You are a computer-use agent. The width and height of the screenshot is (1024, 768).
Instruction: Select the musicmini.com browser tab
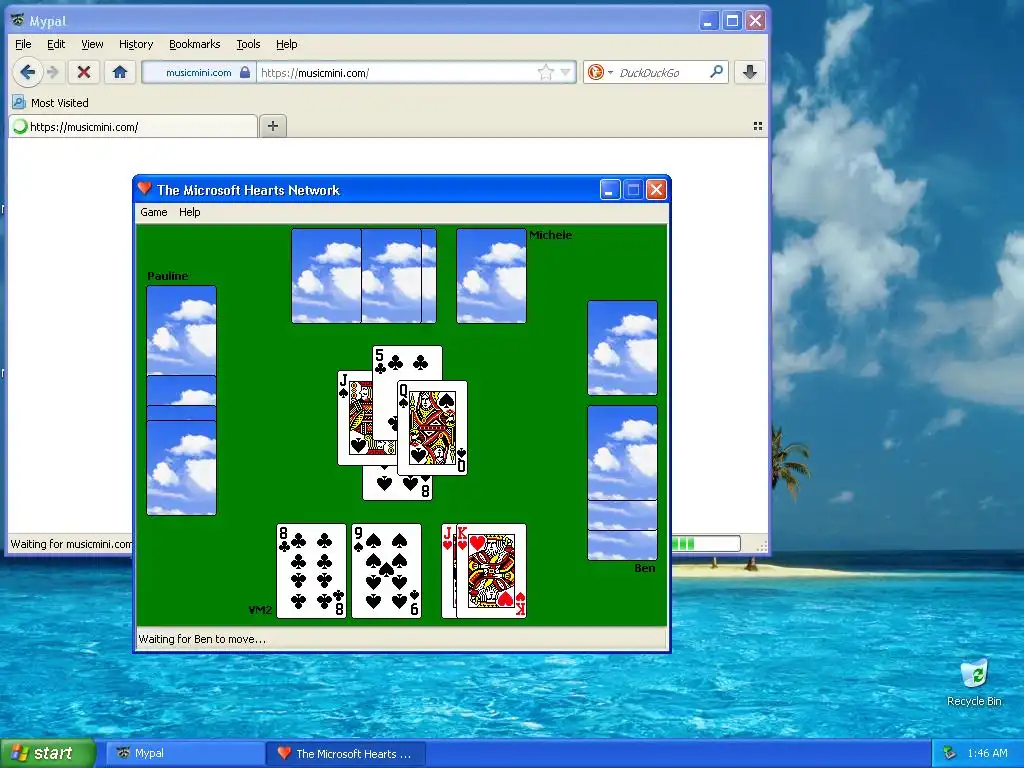pyautogui.click(x=133, y=127)
